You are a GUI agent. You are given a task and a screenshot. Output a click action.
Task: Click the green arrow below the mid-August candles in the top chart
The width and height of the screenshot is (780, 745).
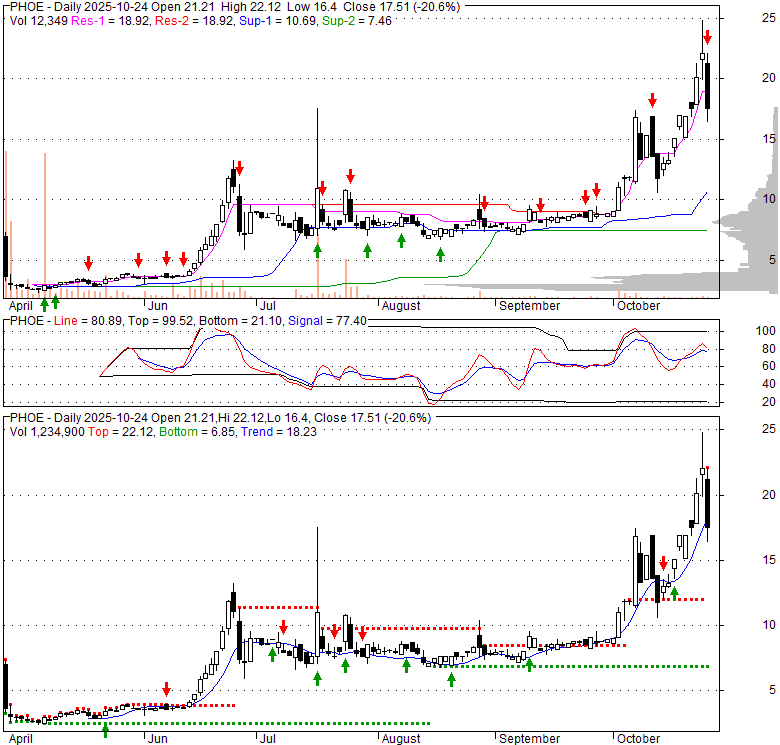tap(440, 254)
